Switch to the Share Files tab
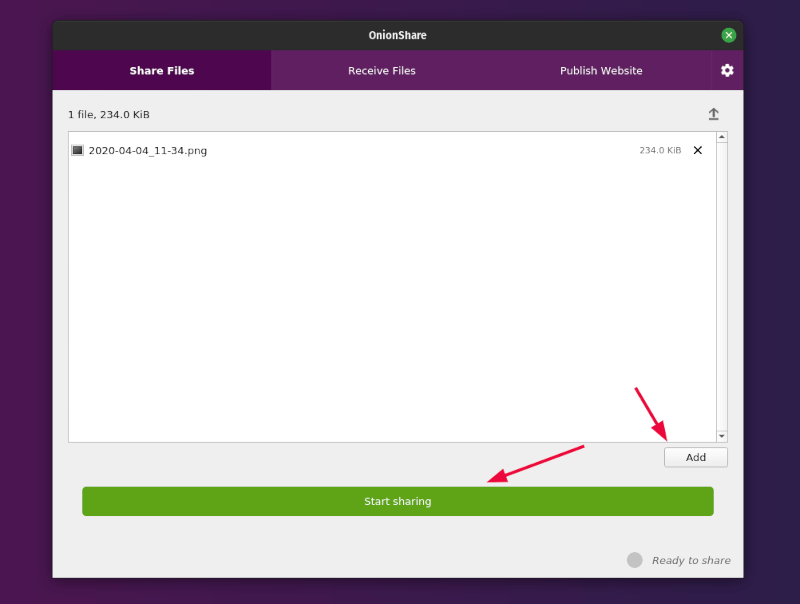800x604 pixels. coord(162,71)
